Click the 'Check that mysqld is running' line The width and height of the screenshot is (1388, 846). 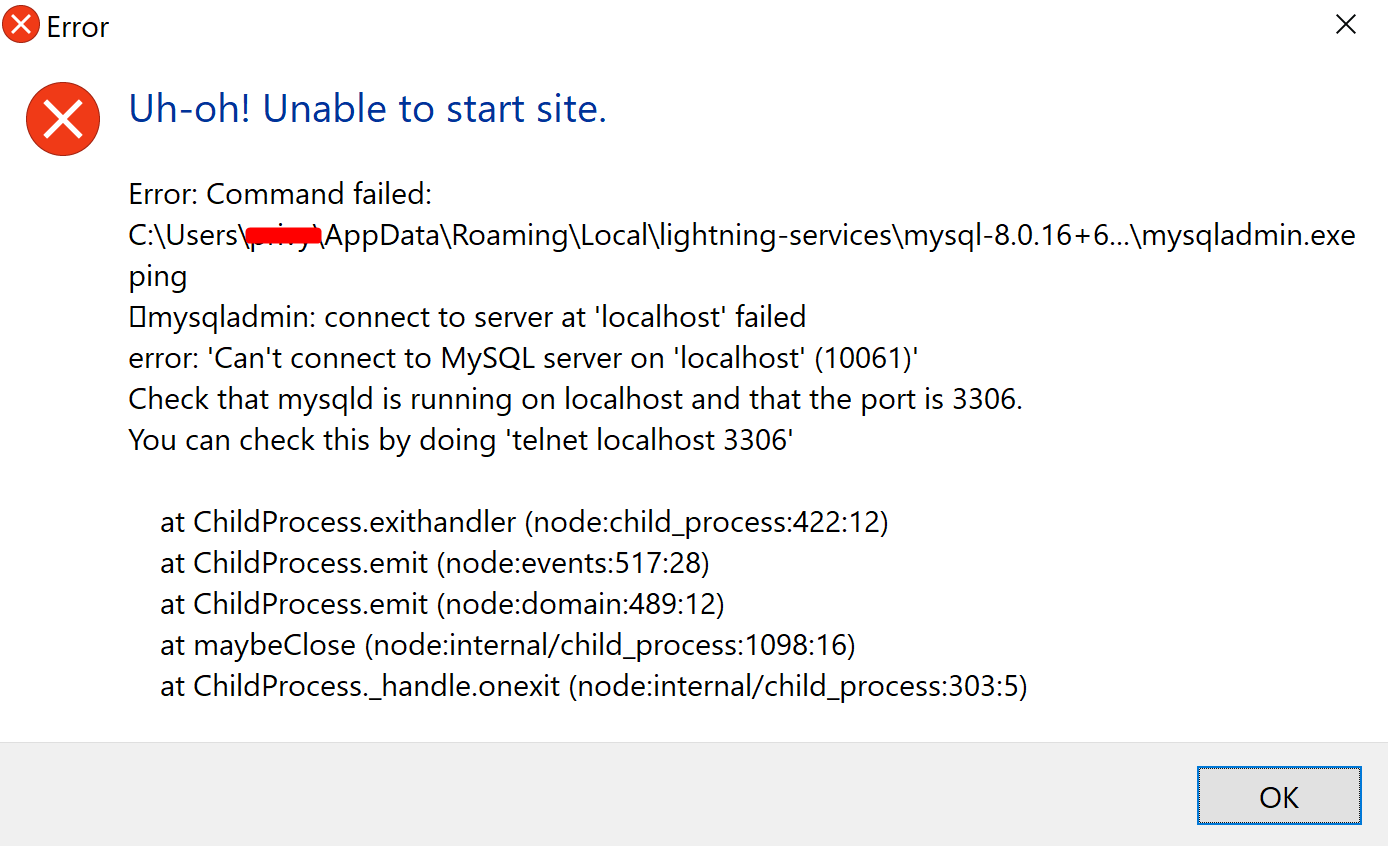[575, 399]
